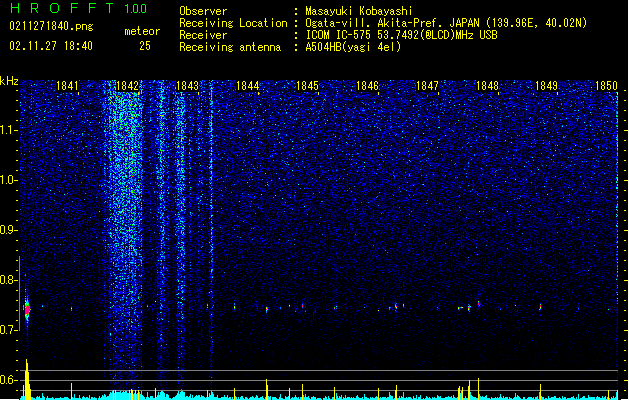This screenshot has height=400, width=629.
Task: Click the 1843 time axis label
Action: tap(187, 86)
